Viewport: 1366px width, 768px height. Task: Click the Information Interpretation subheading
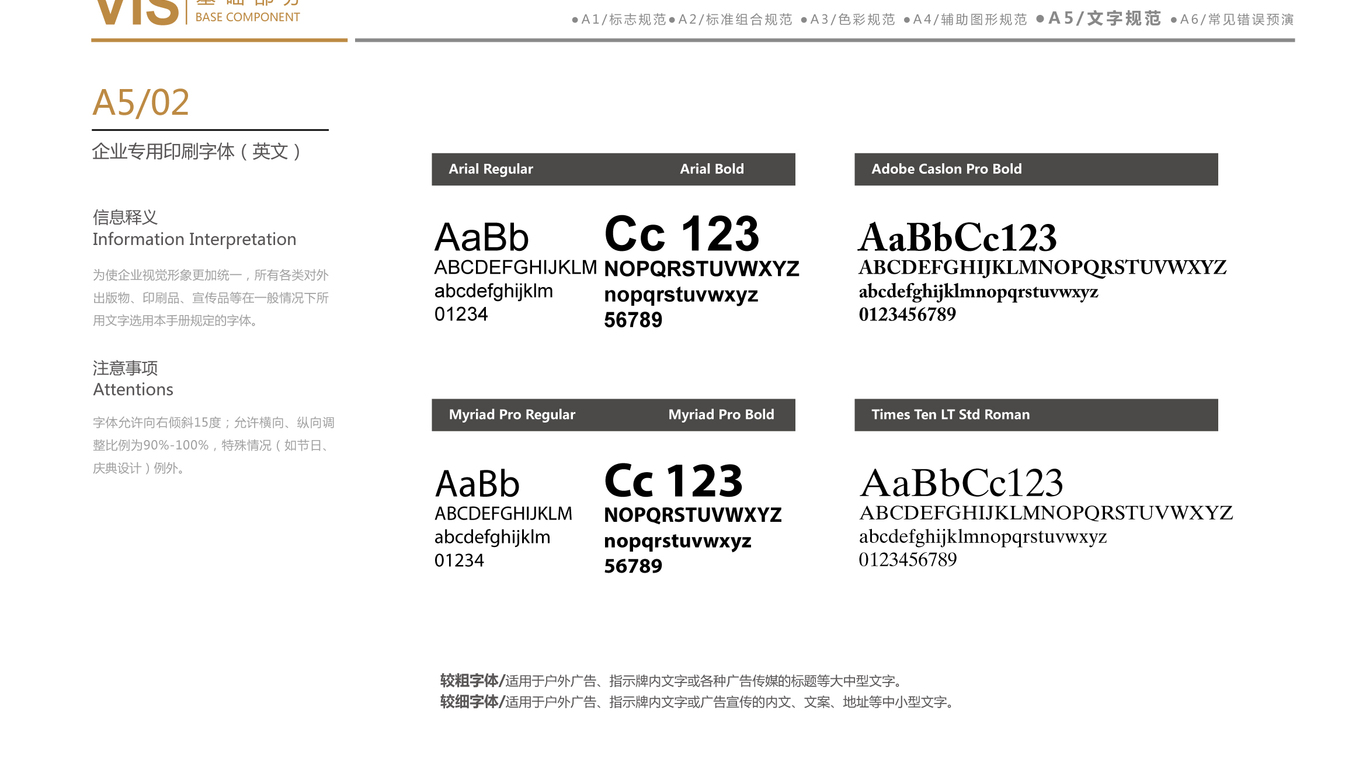tap(194, 240)
